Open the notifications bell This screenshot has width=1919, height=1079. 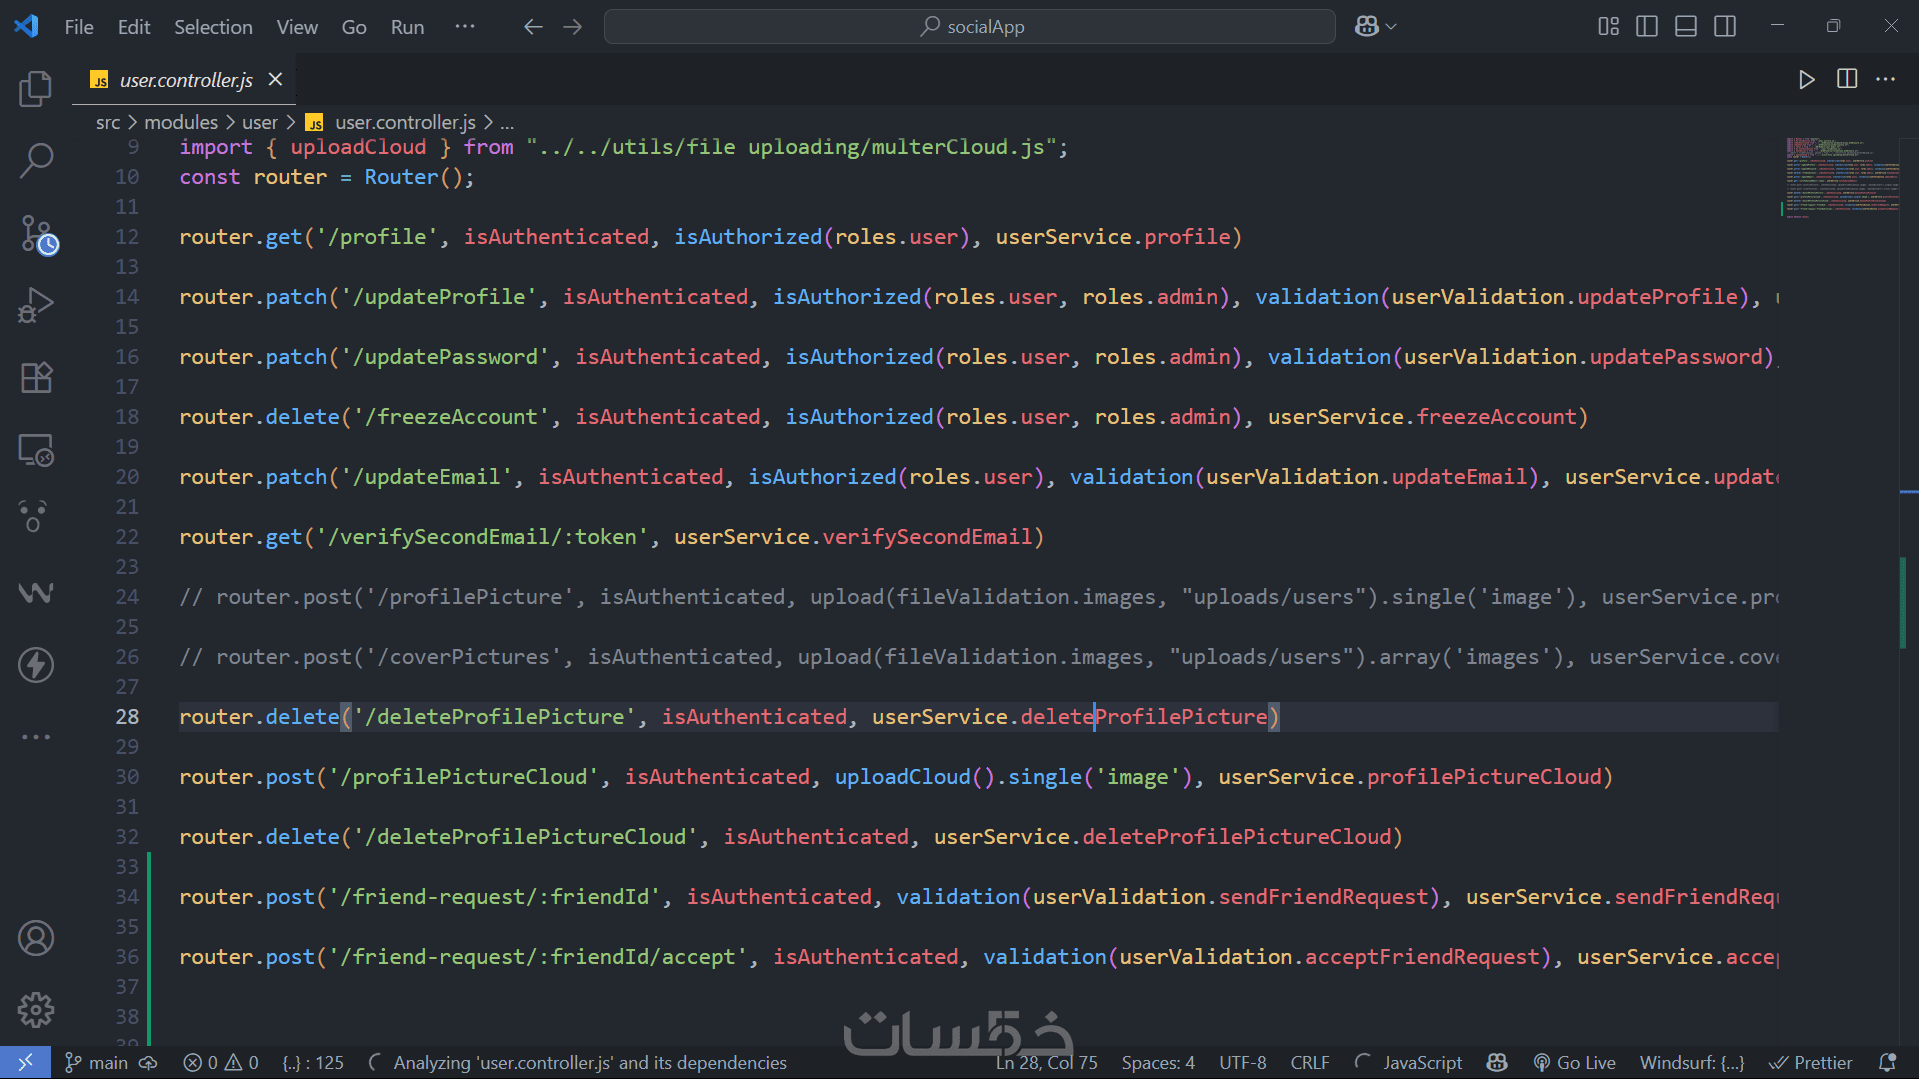click(1887, 1062)
